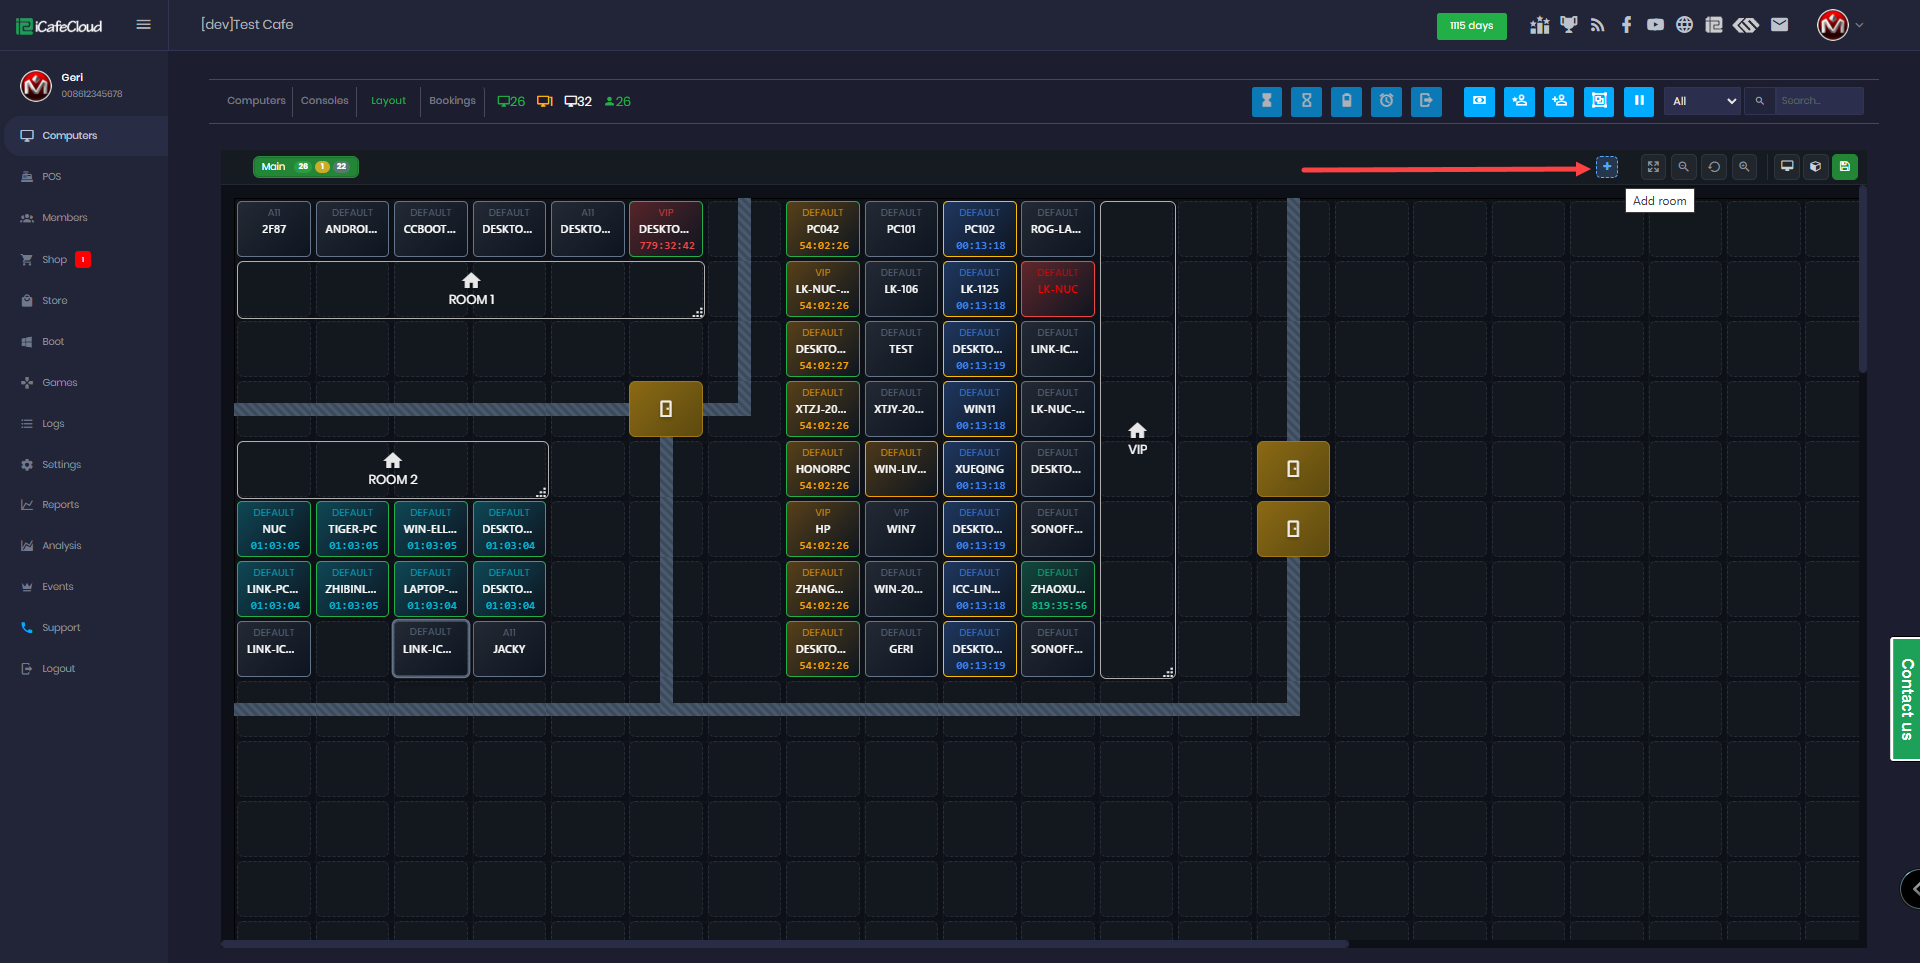Click the 1115 days green button
1920x963 pixels.
[1470, 26]
